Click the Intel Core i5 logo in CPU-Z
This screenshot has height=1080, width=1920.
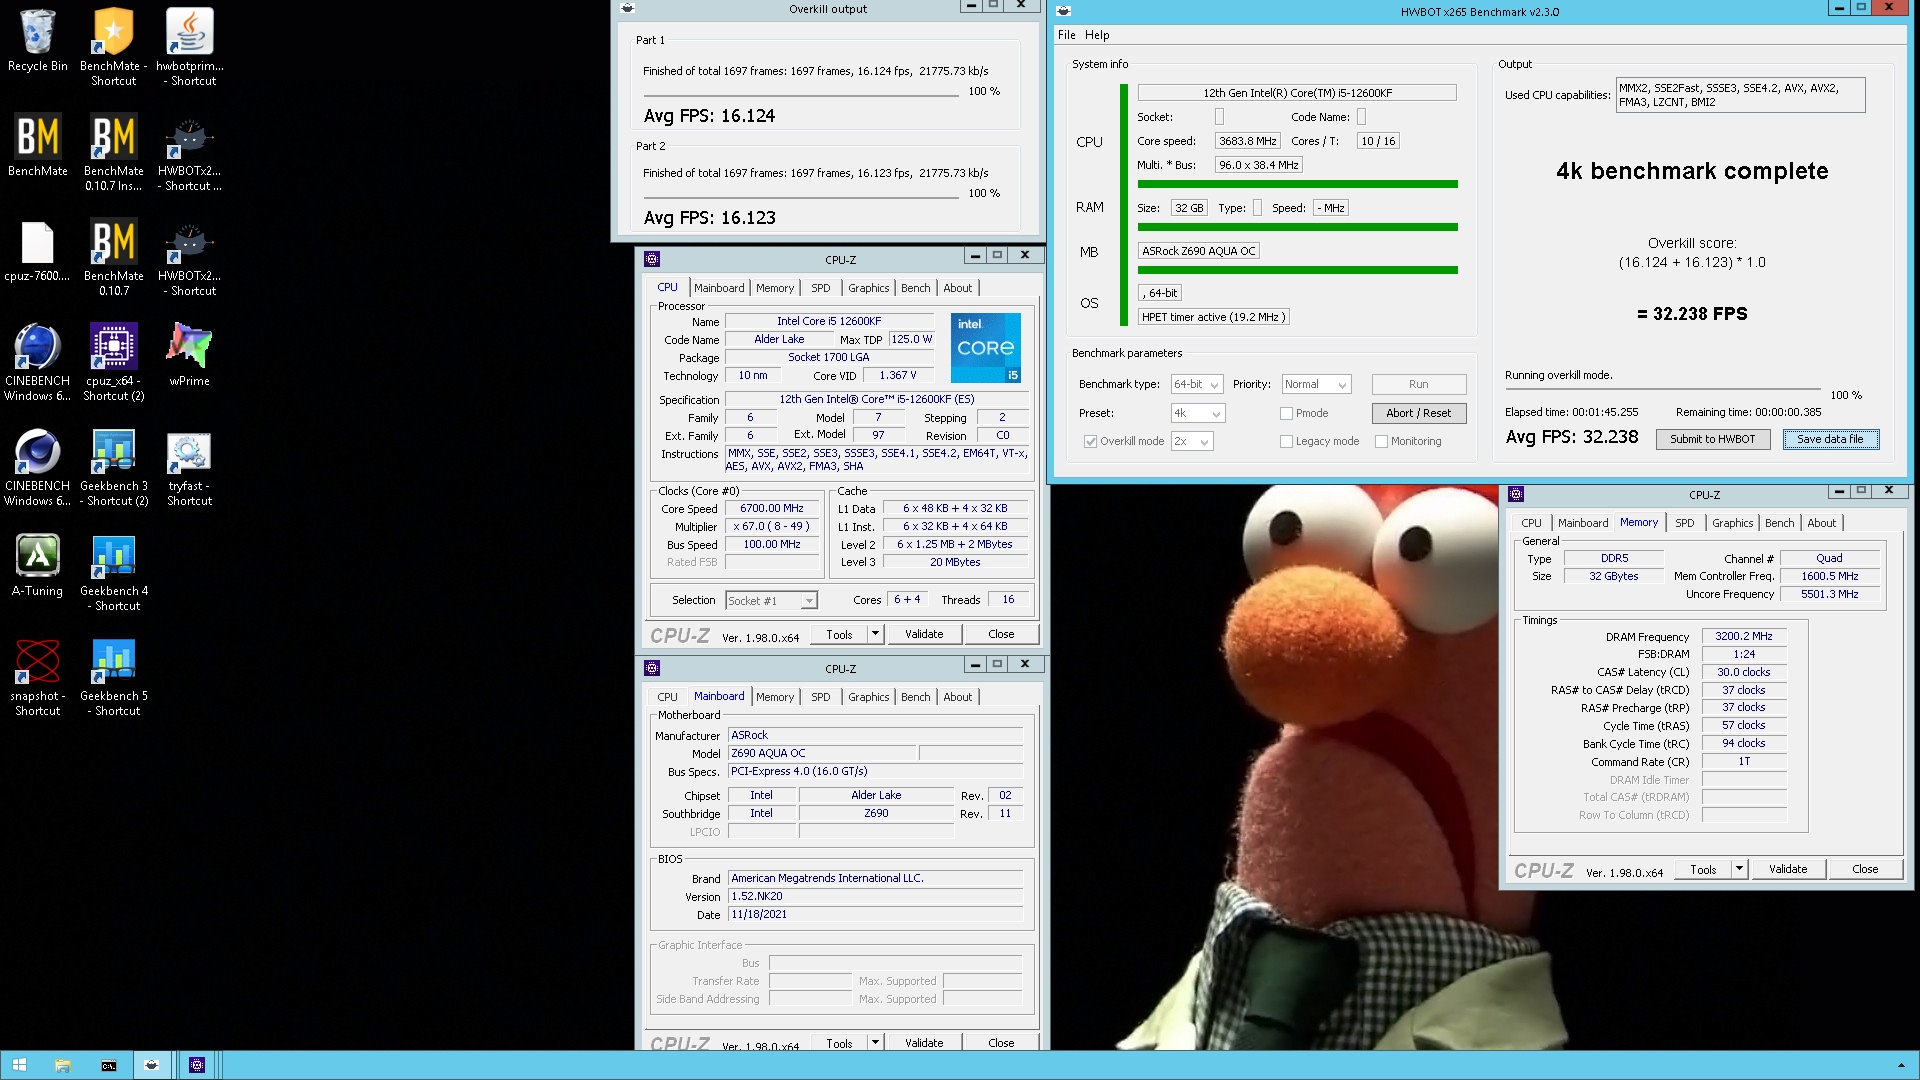(x=986, y=348)
